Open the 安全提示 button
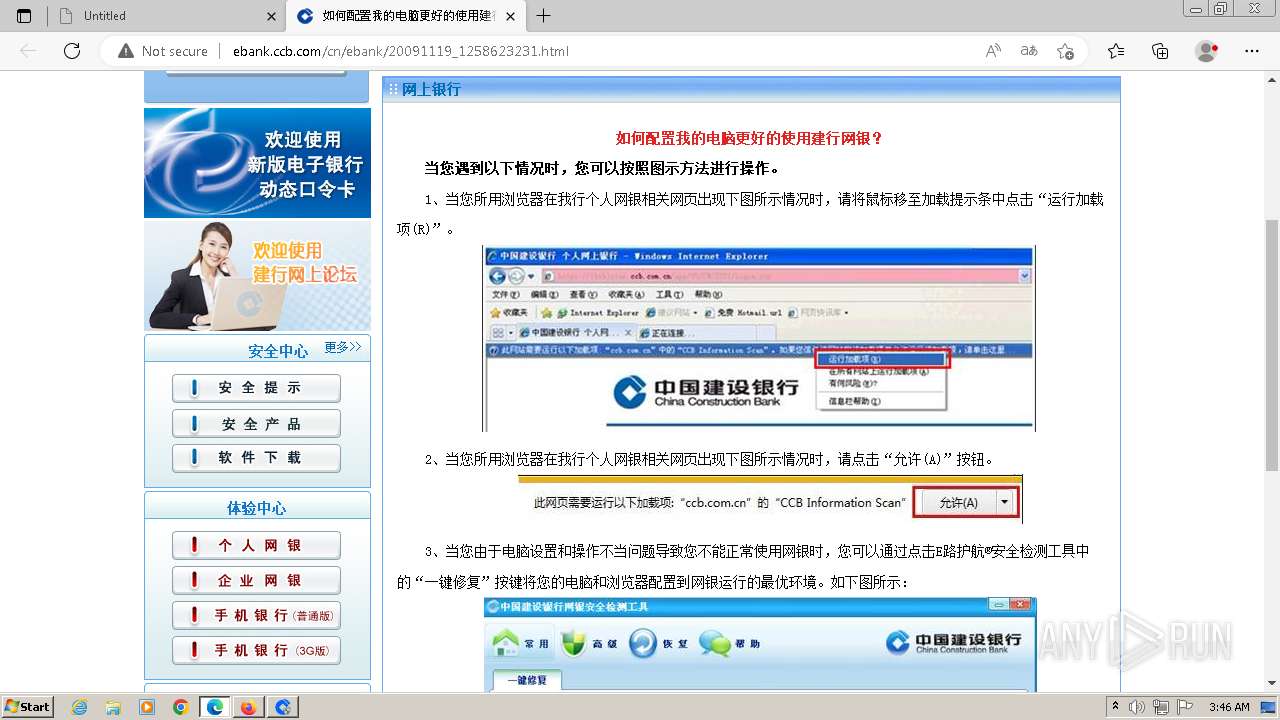This screenshot has height=720, width=1280. 256,388
